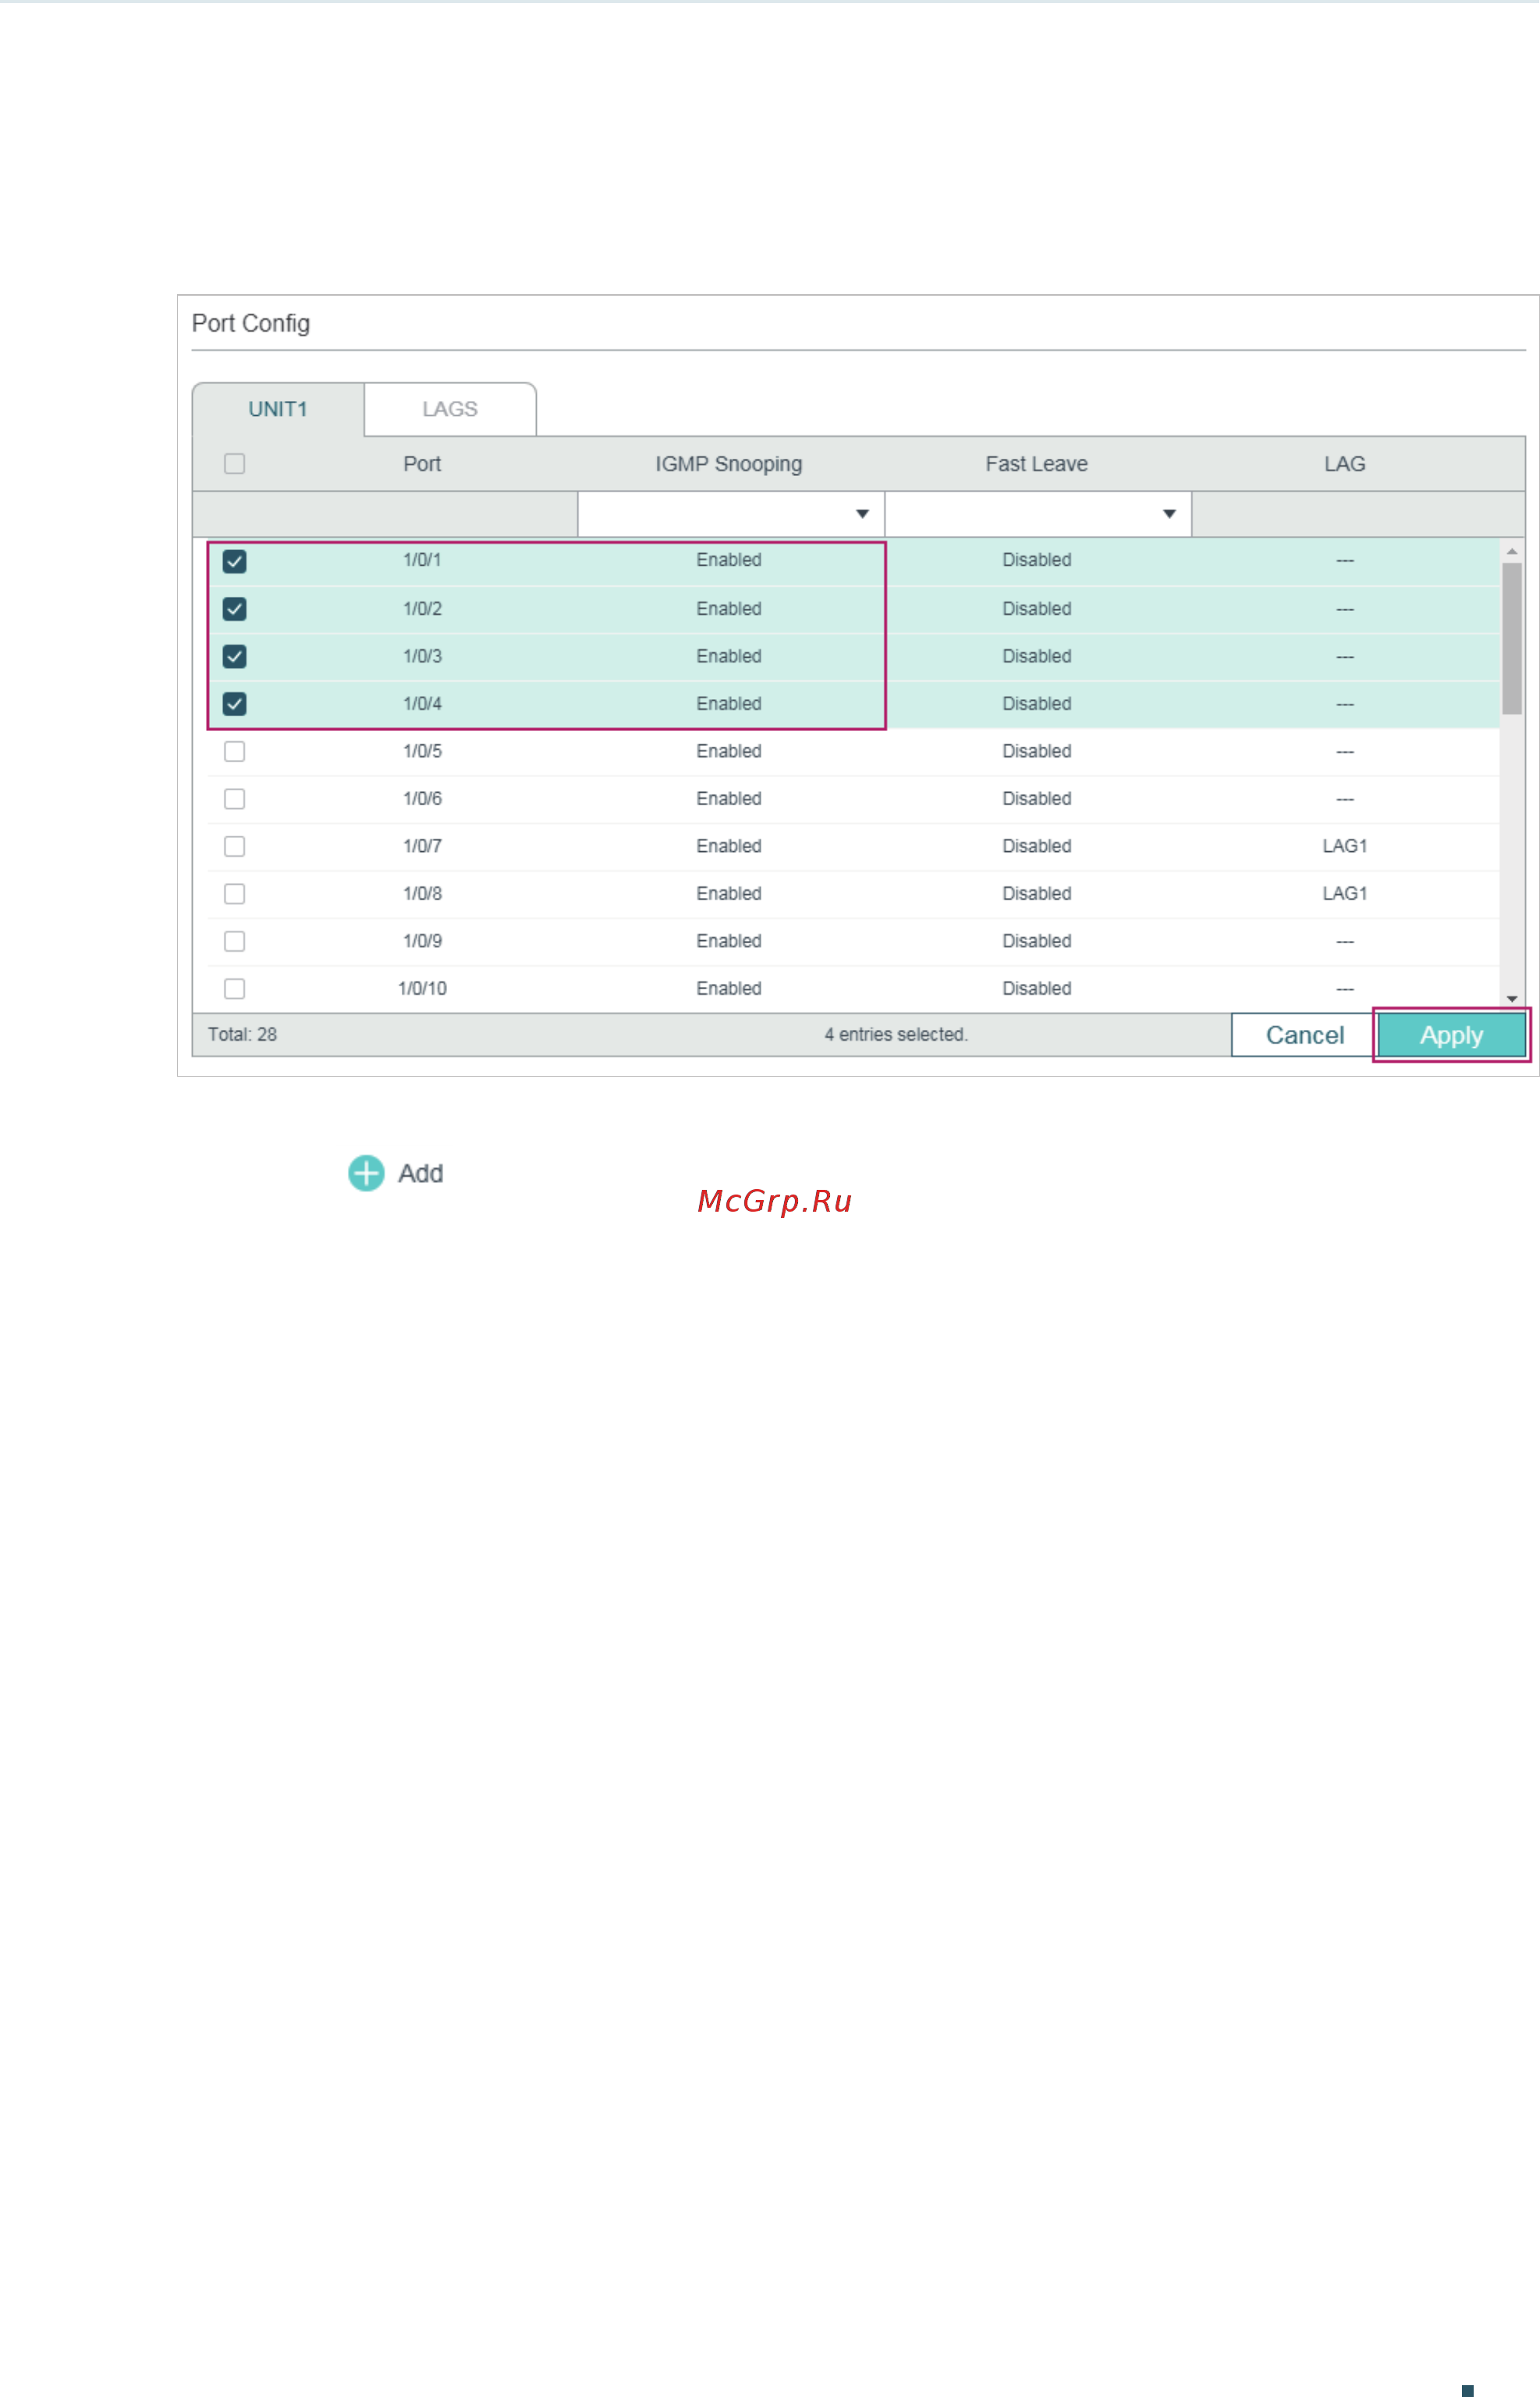Click the 1/0/1 port cell
Screen dimensions: 1540x2400
point(422,560)
